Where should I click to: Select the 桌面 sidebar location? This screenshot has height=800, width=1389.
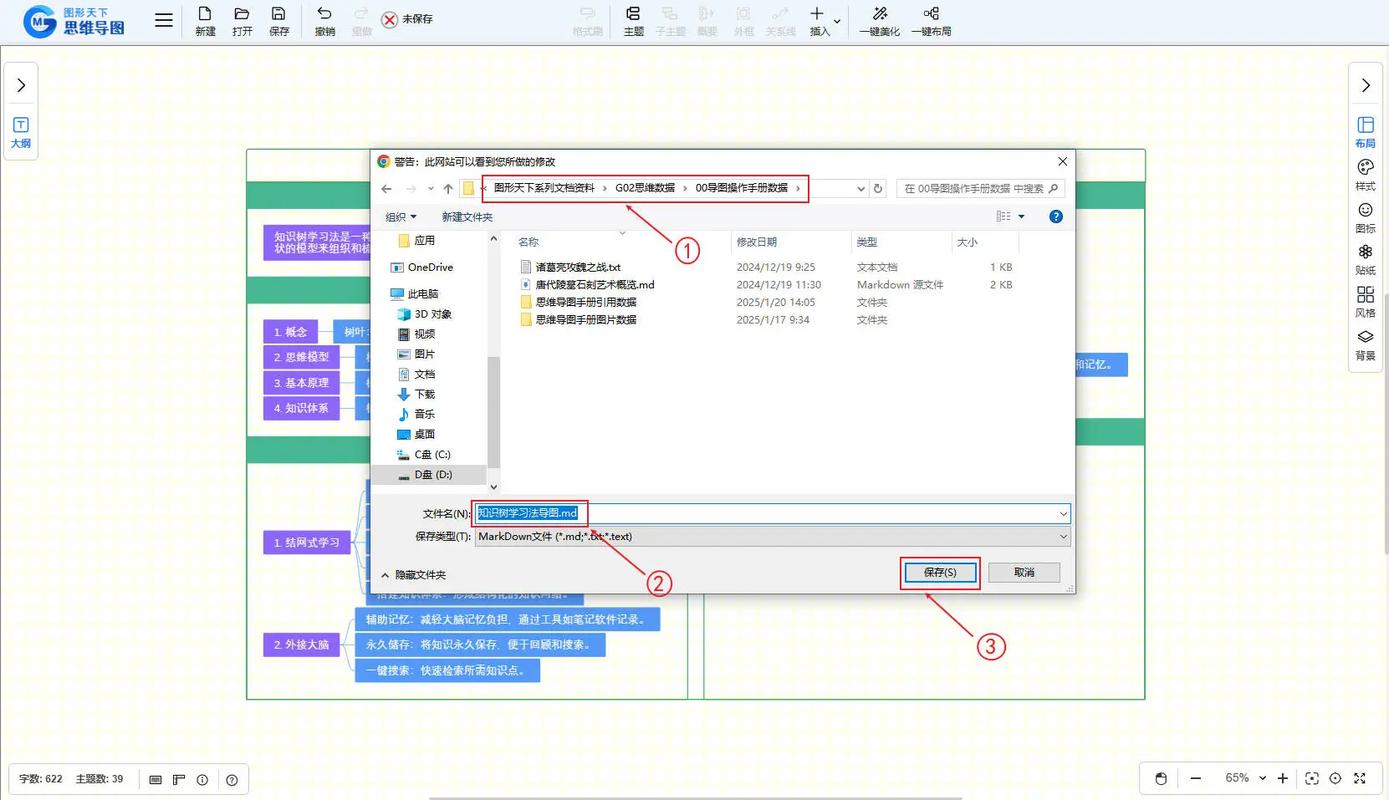[x=424, y=434]
